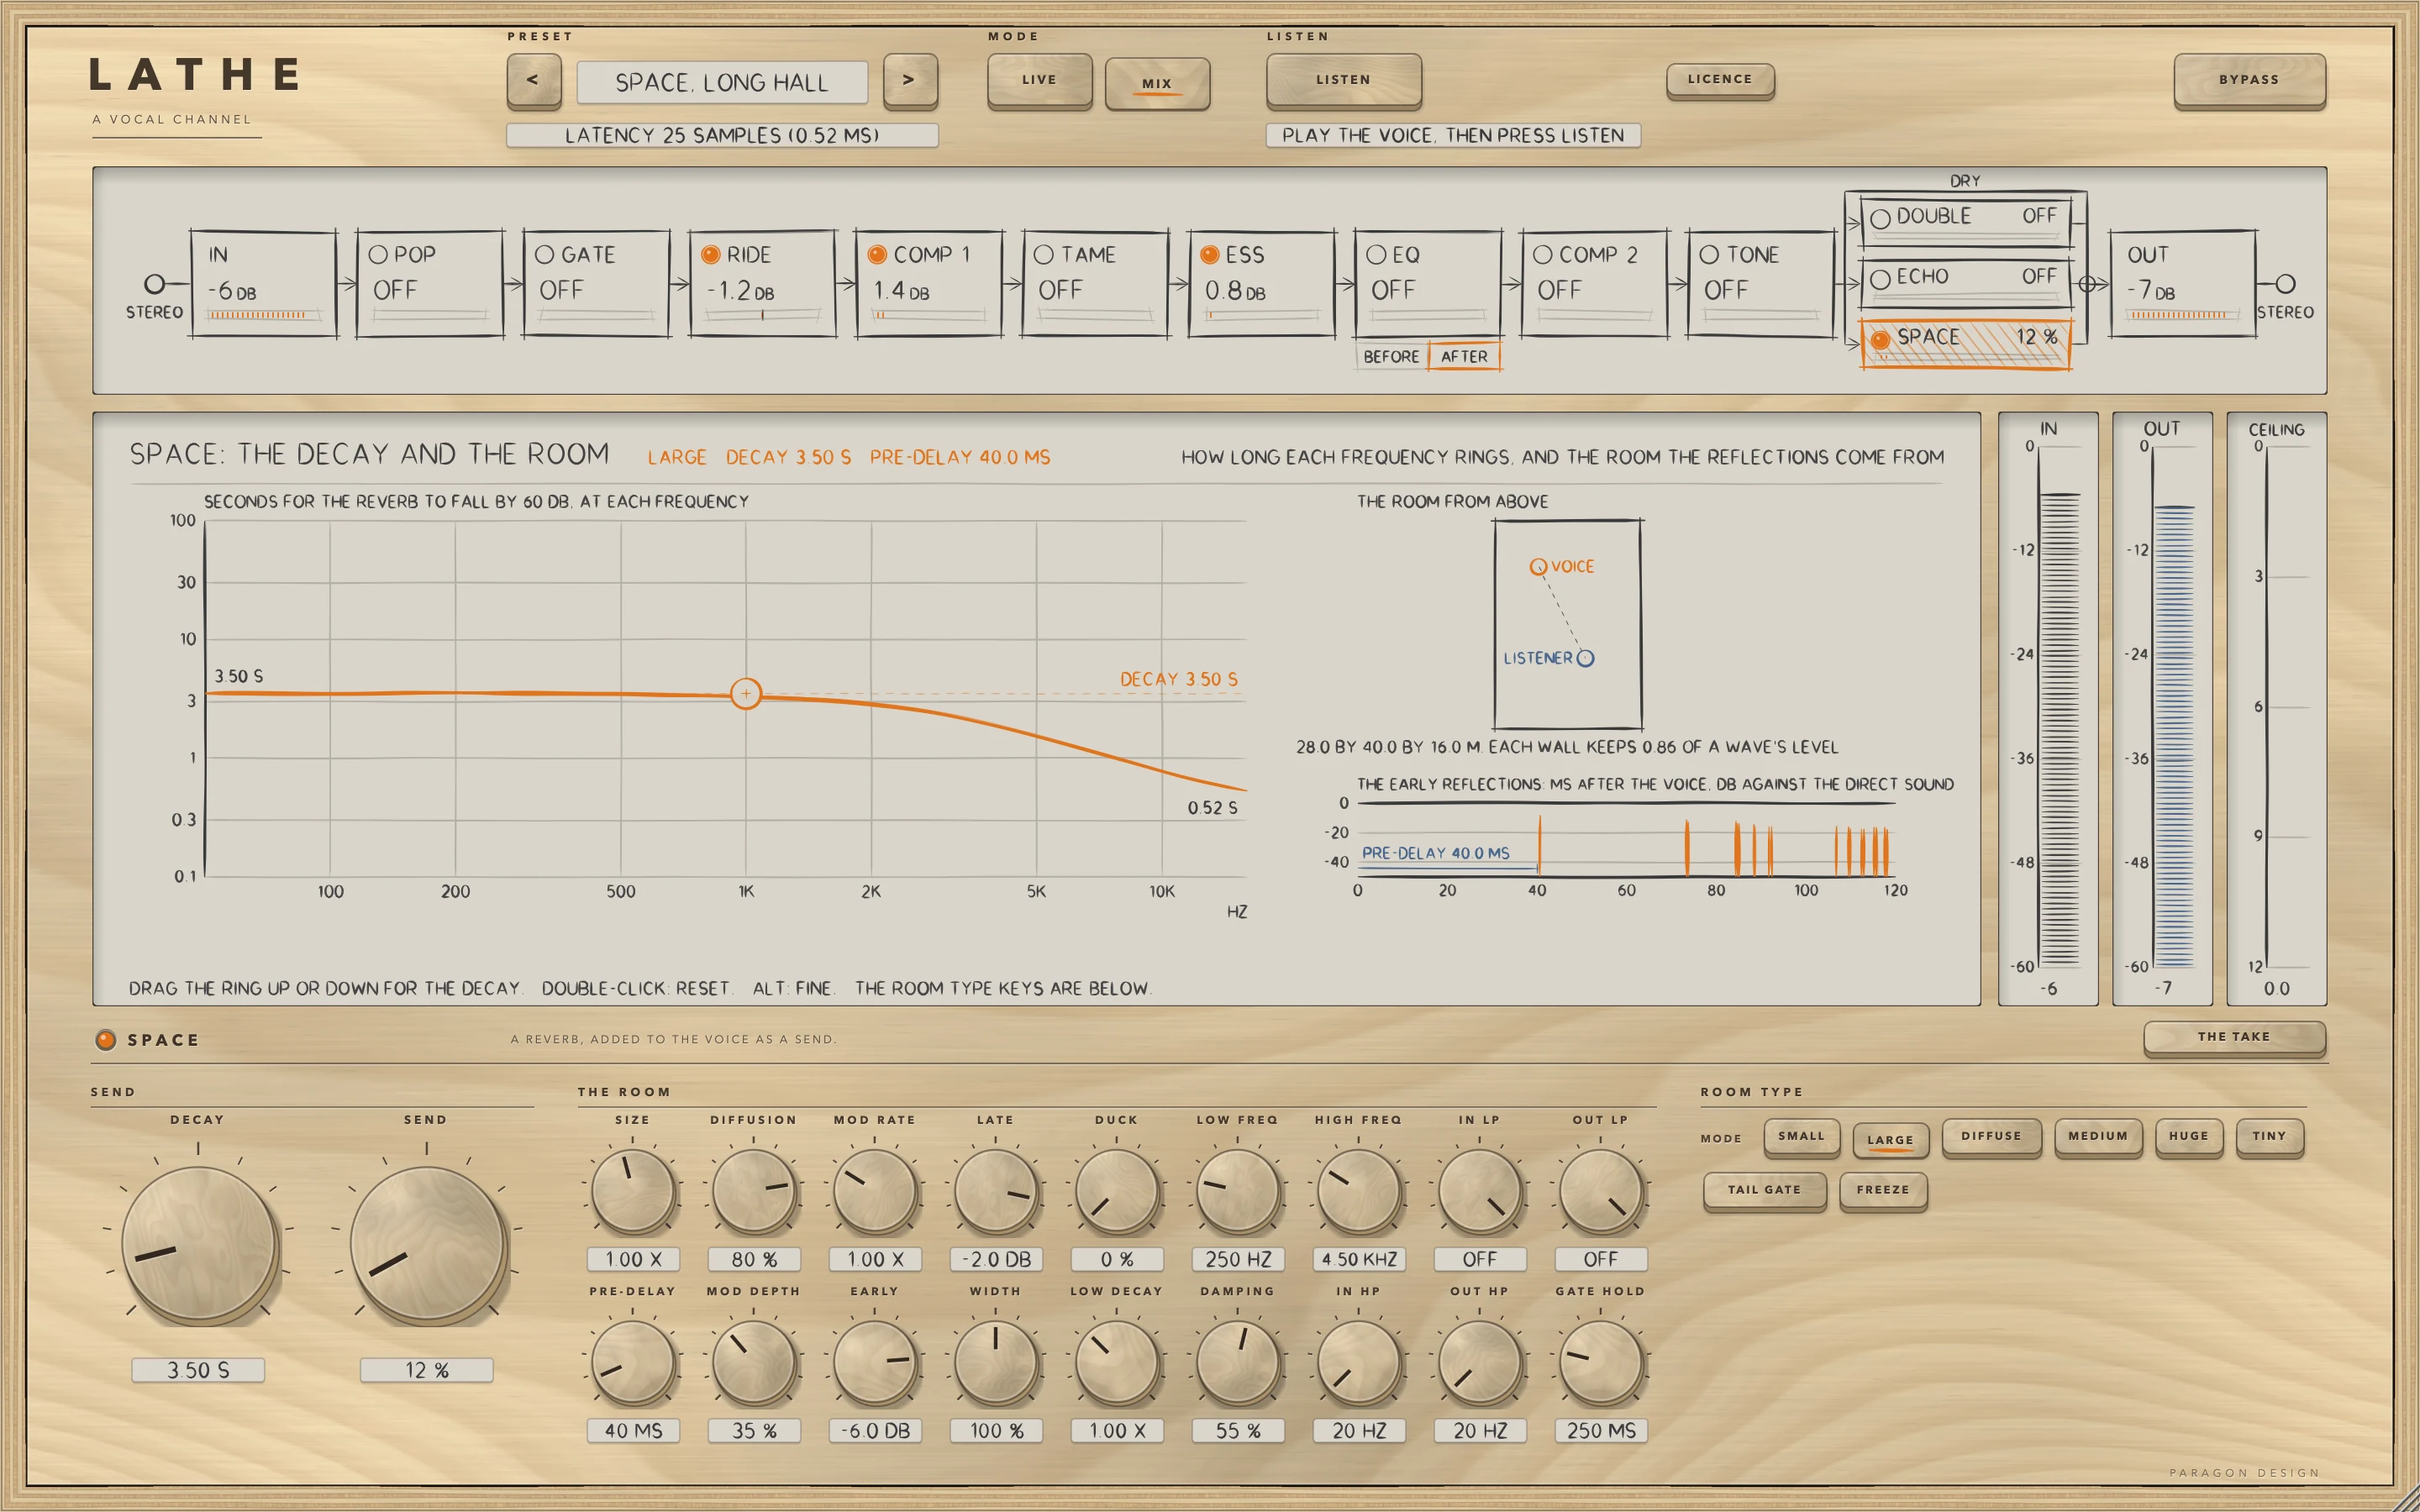Toggle the TAIL GATE button
Screen dimensions: 2420x1512
1764,1191
